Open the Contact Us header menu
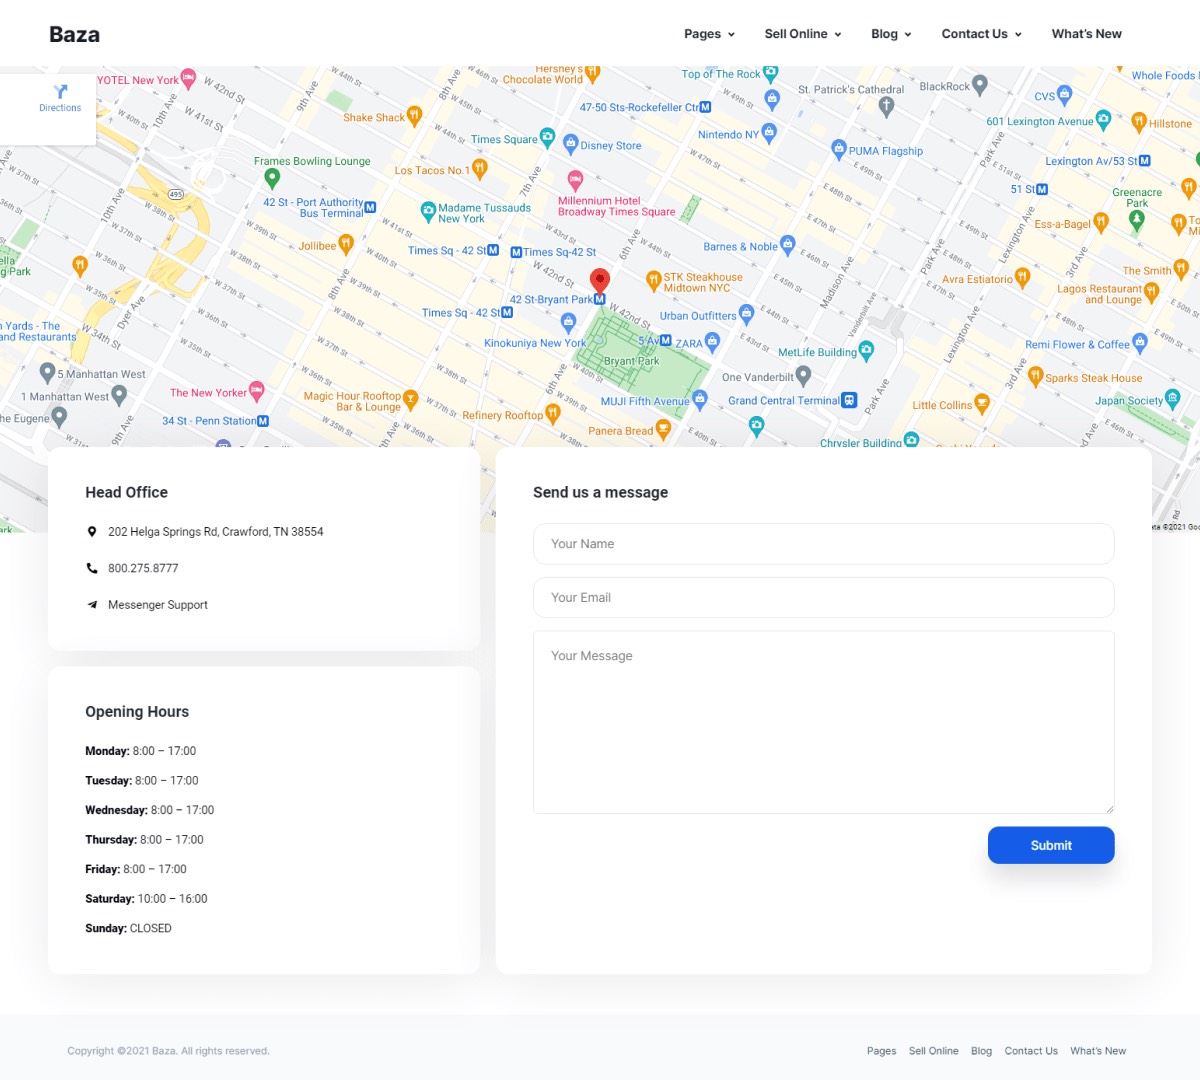 pos(982,34)
